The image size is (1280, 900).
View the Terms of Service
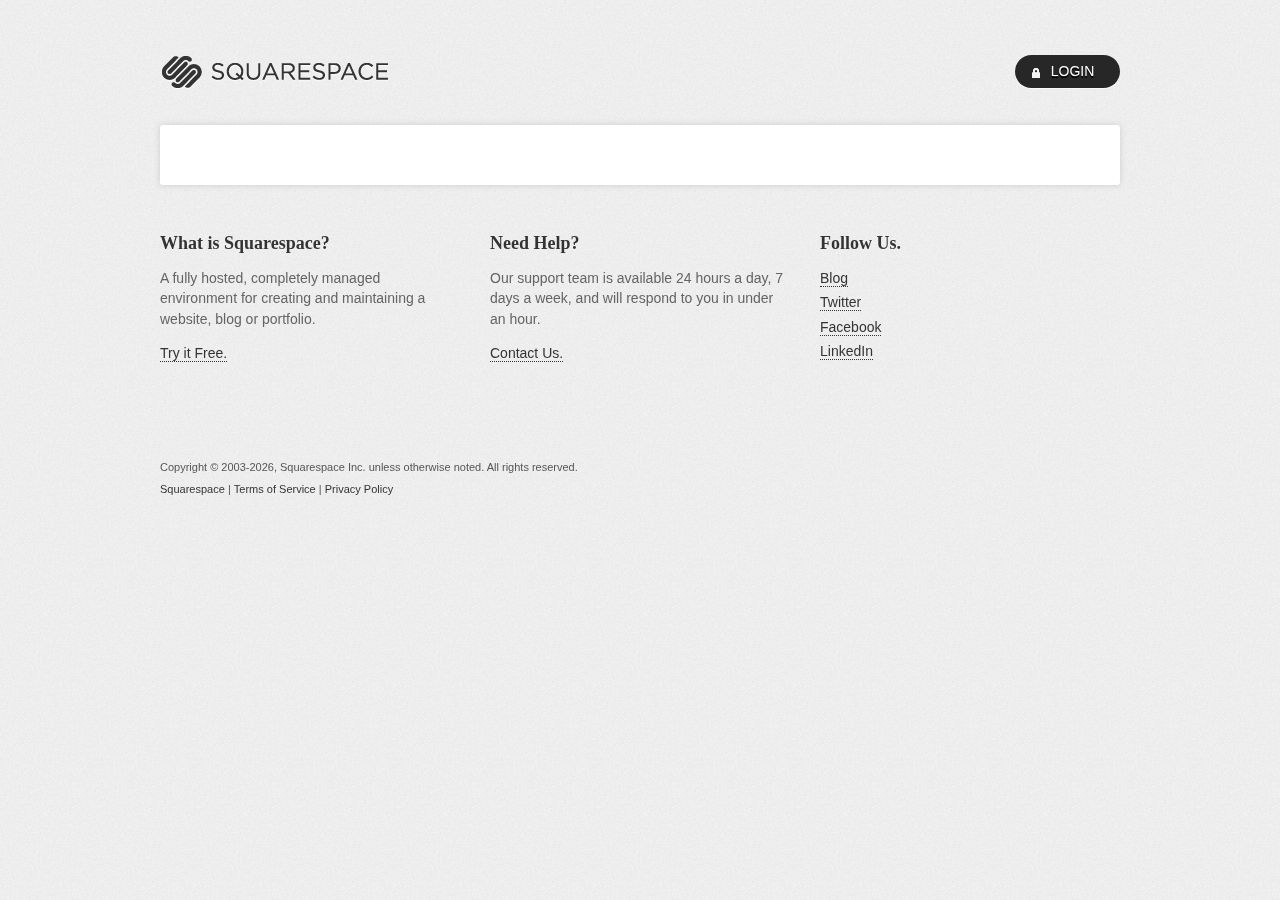pos(274,489)
